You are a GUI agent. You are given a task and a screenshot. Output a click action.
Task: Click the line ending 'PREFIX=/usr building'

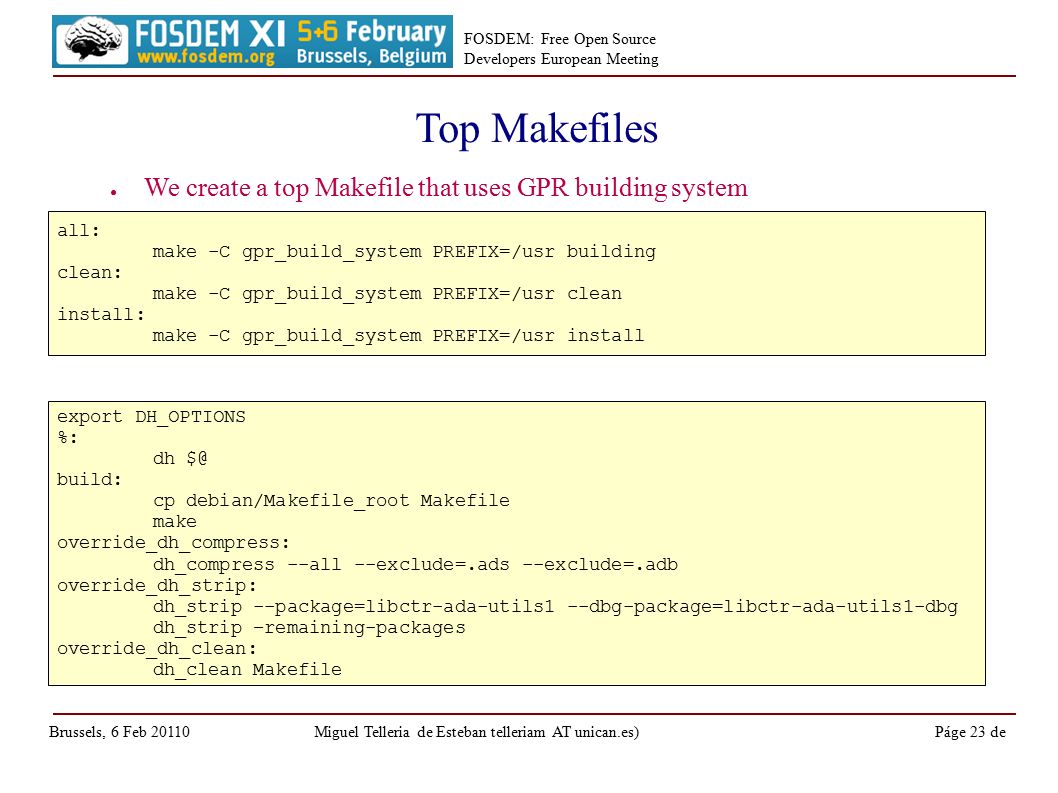(403, 252)
